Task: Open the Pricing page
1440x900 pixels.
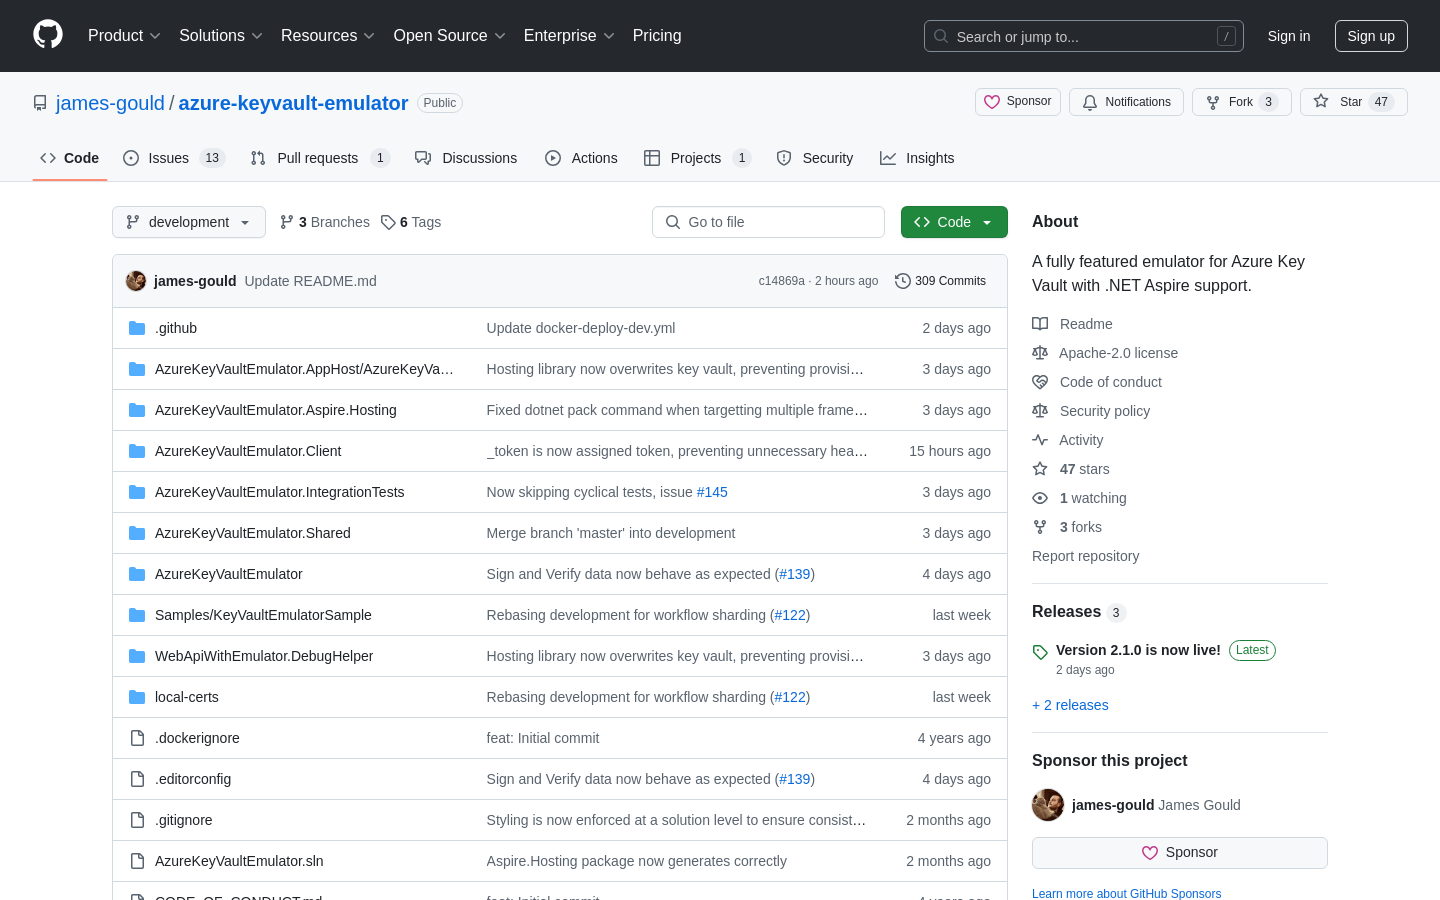Action: (657, 36)
